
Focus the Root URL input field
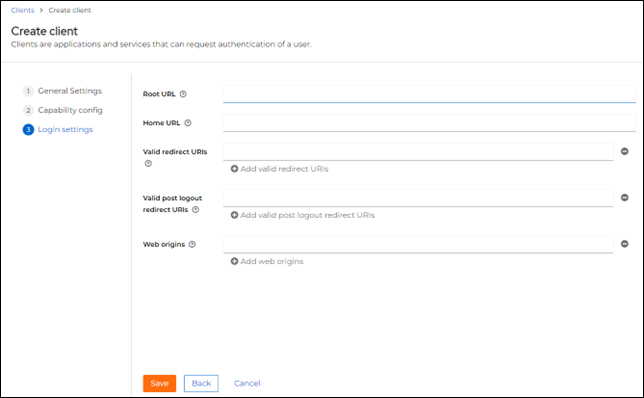[429, 94]
